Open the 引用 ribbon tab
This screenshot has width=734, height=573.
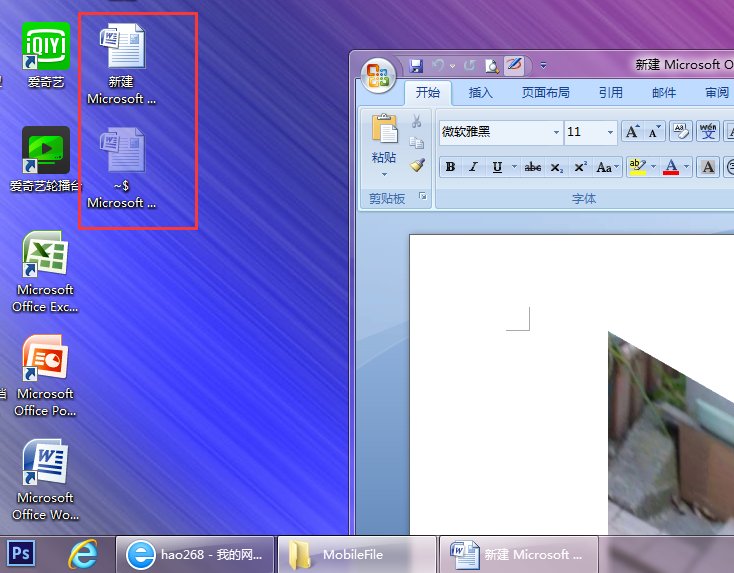coord(610,93)
